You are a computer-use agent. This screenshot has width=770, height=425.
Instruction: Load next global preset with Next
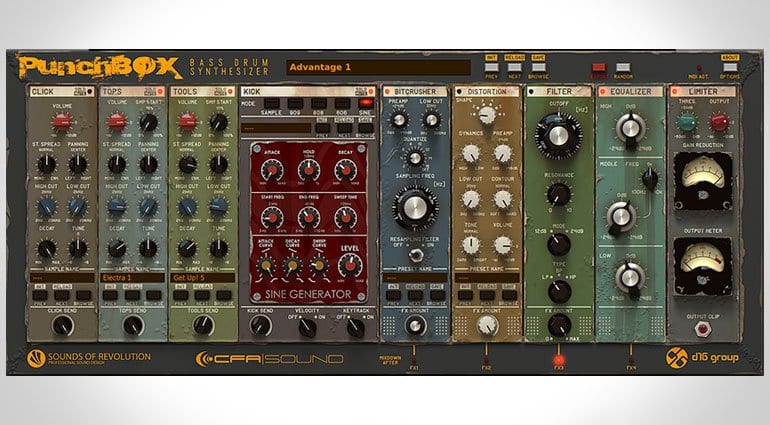[x=515, y=67]
